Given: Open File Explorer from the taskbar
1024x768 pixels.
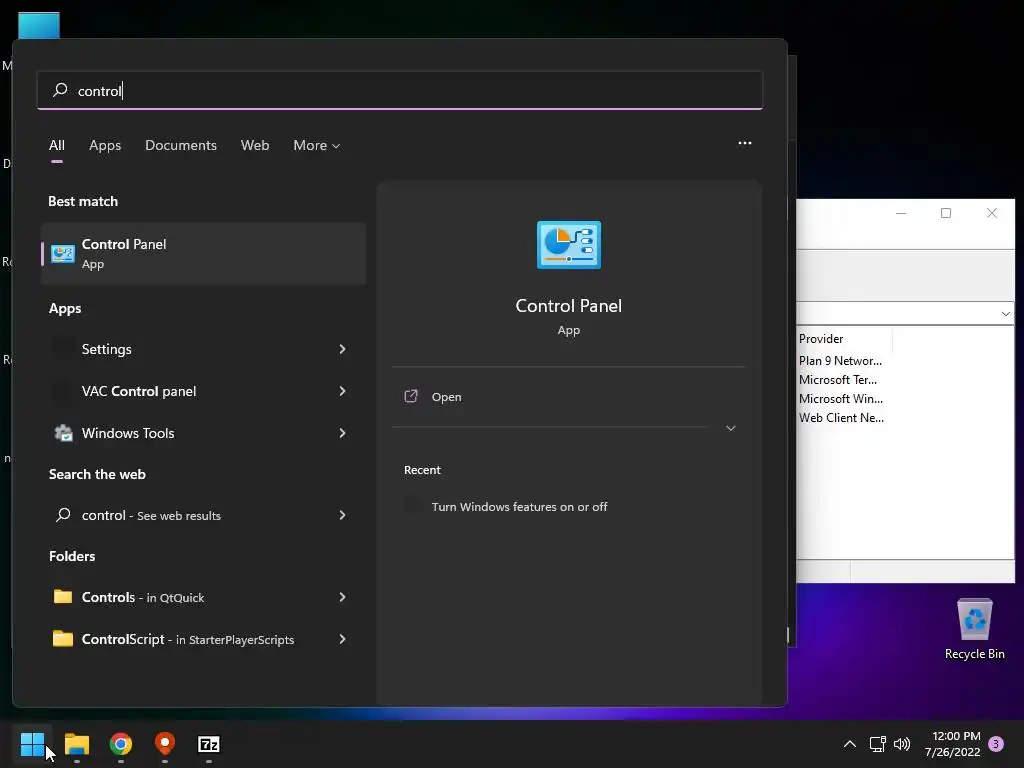Looking at the screenshot, I should click(x=76, y=744).
